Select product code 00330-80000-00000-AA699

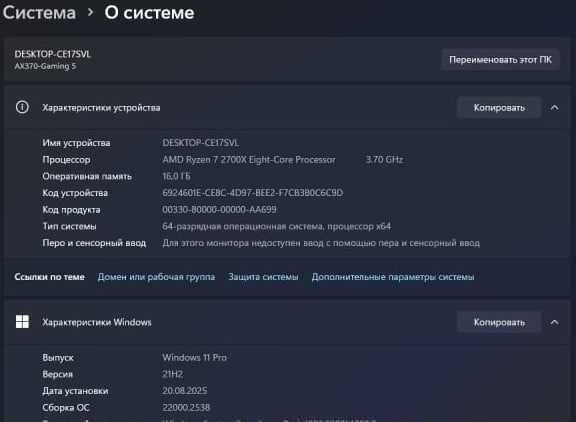(219, 209)
